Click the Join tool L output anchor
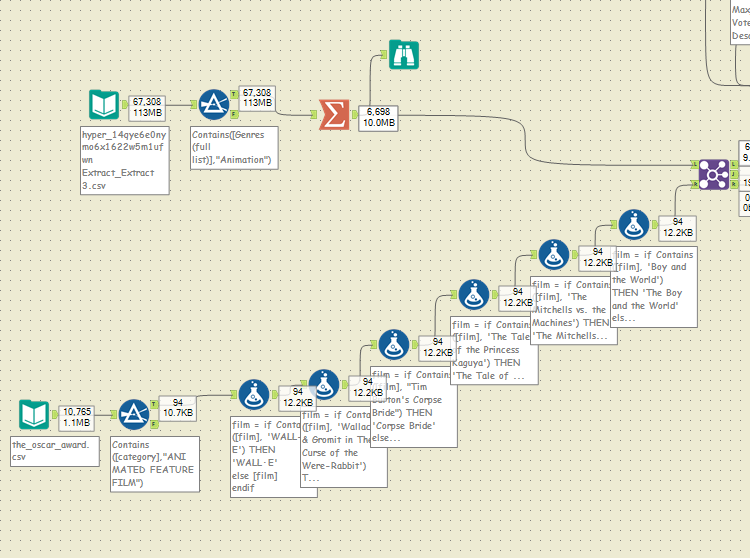The height and width of the screenshot is (558, 750). [733, 164]
